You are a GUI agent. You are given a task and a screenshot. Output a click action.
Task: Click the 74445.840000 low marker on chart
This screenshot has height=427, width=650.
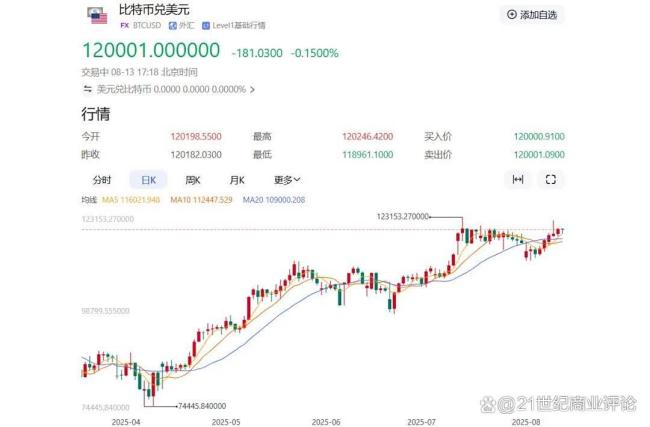[x=202, y=406]
